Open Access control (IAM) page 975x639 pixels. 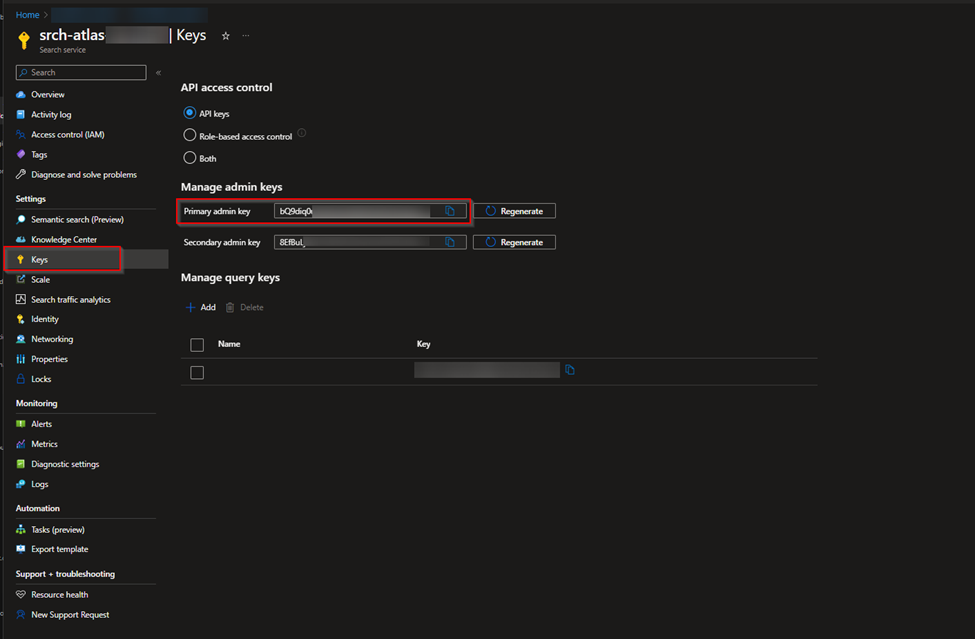pos(67,134)
